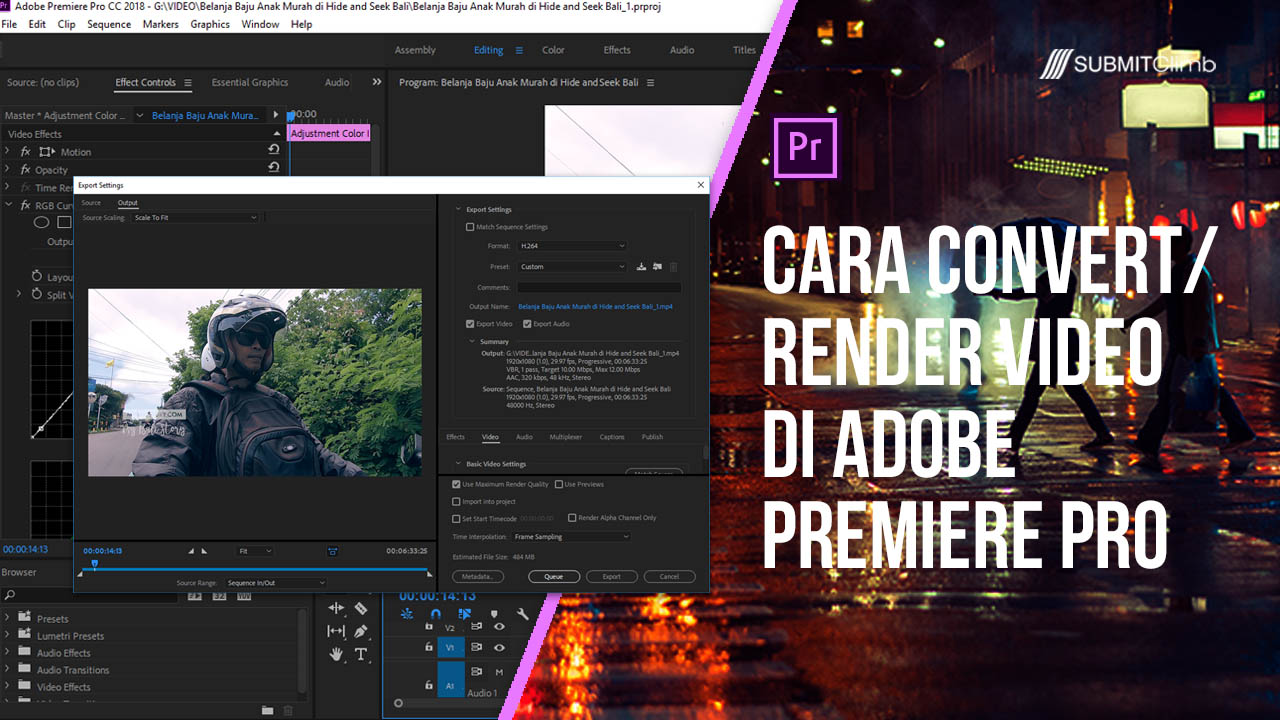Click Save Preset icon in Export Settings

pos(641,267)
